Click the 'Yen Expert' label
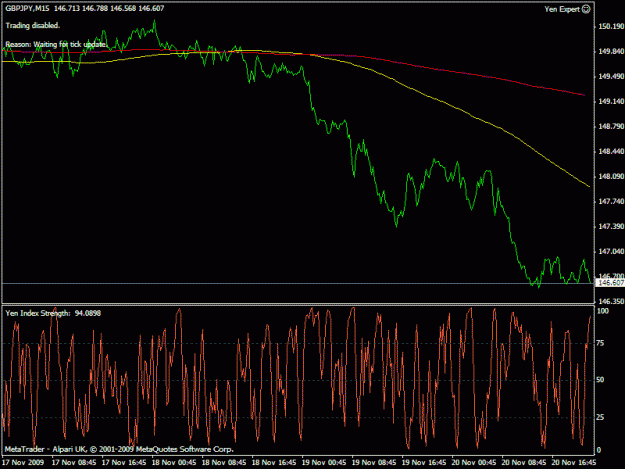Screen dimensions: 625x469 click(562, 9)
